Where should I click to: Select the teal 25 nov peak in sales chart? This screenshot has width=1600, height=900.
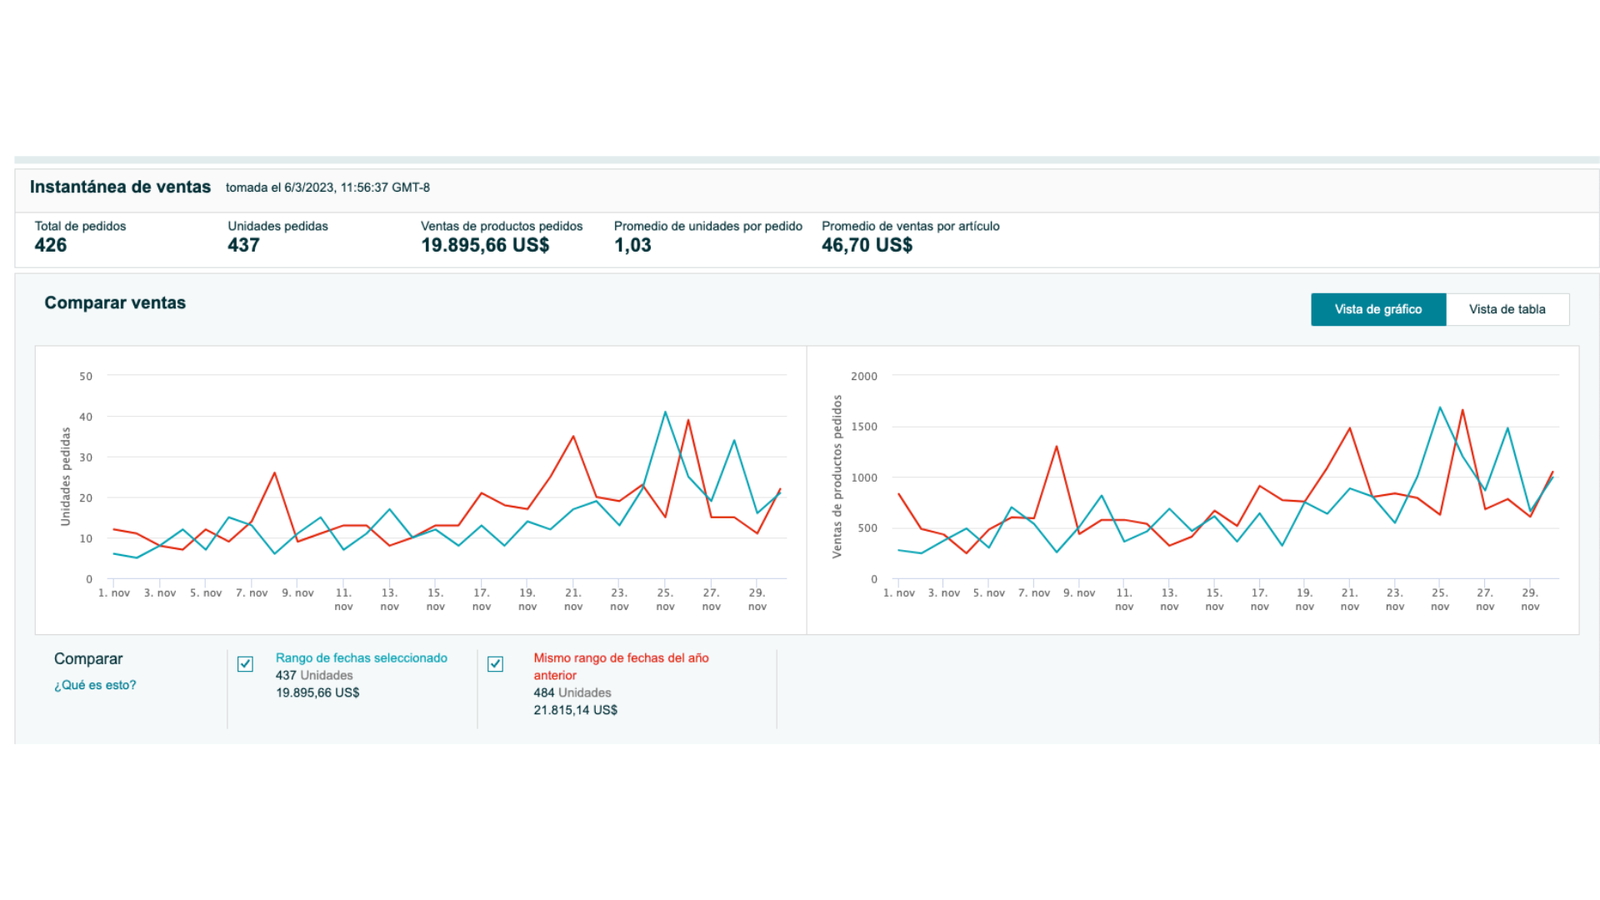[1440, 407]
